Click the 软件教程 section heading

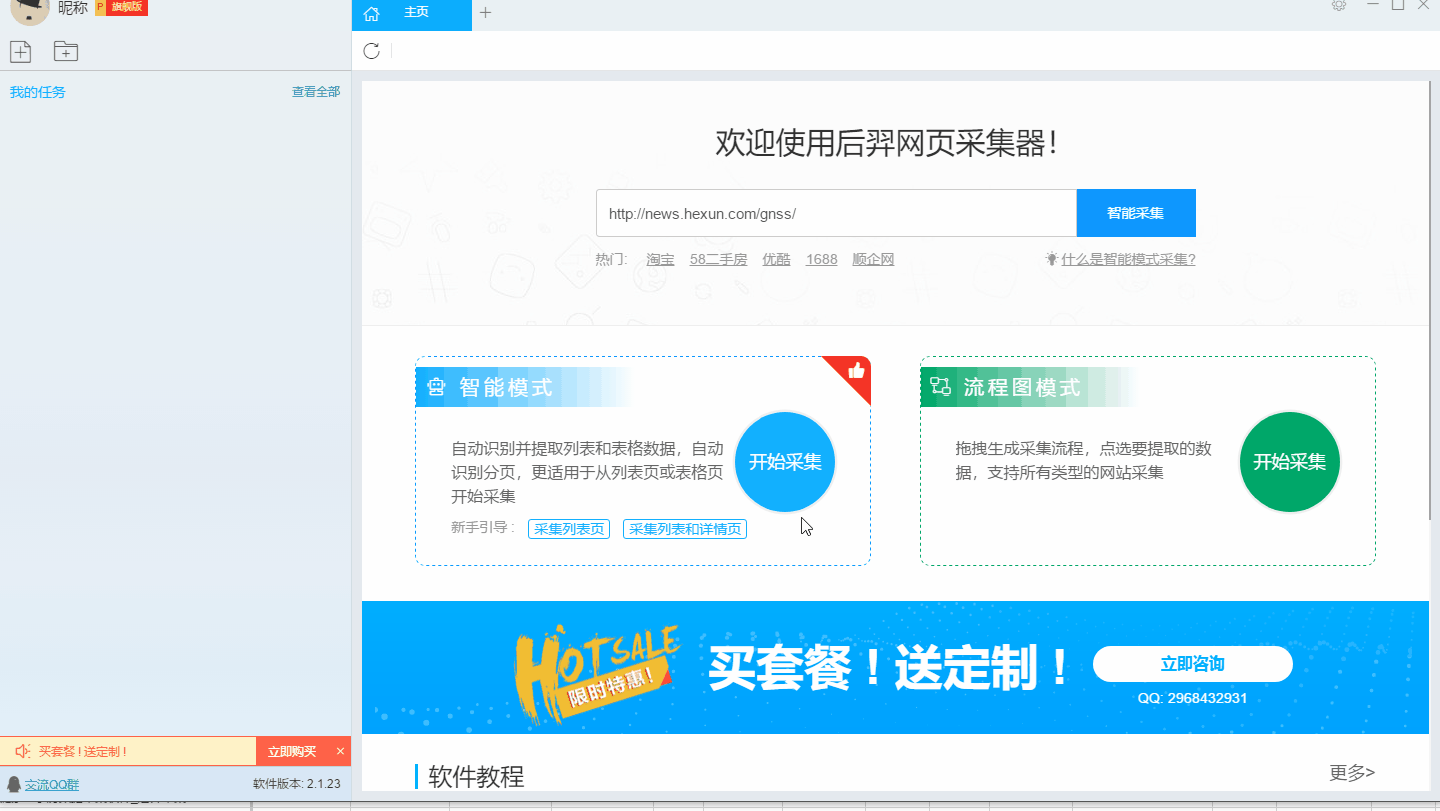tap(476, 776)
